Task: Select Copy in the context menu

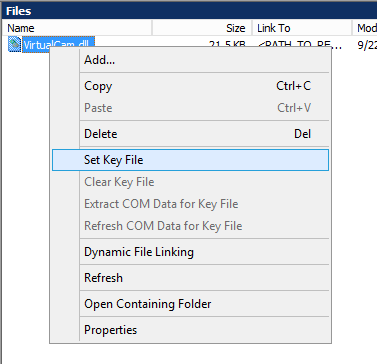Action: (190, 86)
